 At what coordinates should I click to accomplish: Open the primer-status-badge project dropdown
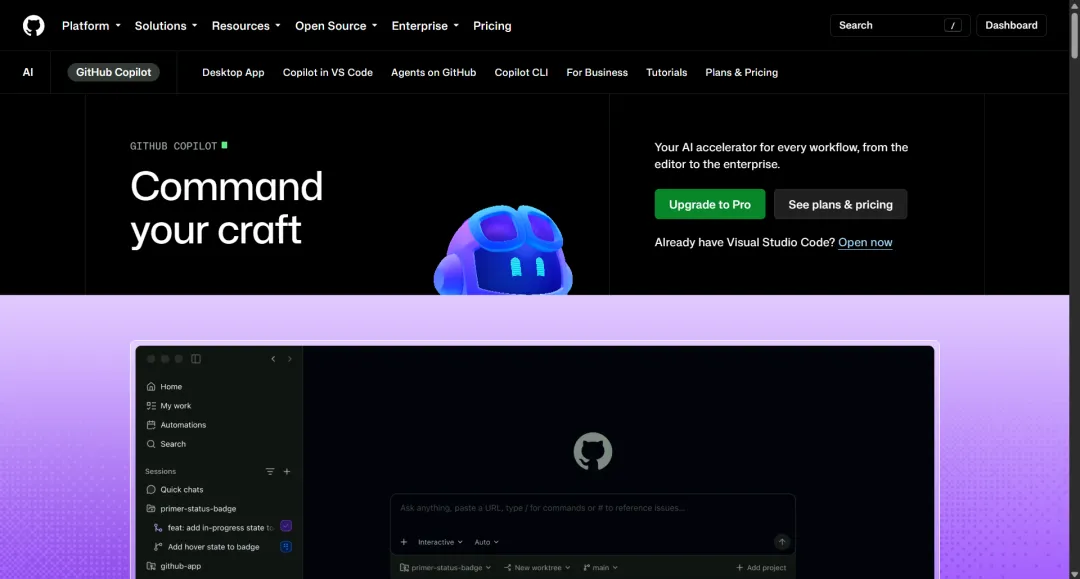click(445, 567)
